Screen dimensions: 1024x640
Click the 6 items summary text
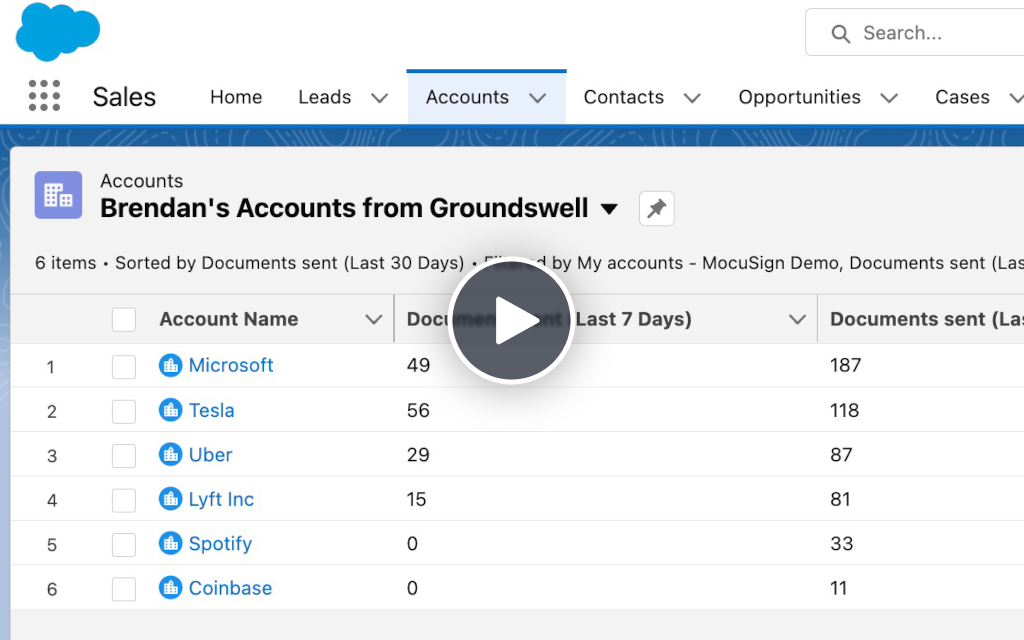tap(65, 263)
